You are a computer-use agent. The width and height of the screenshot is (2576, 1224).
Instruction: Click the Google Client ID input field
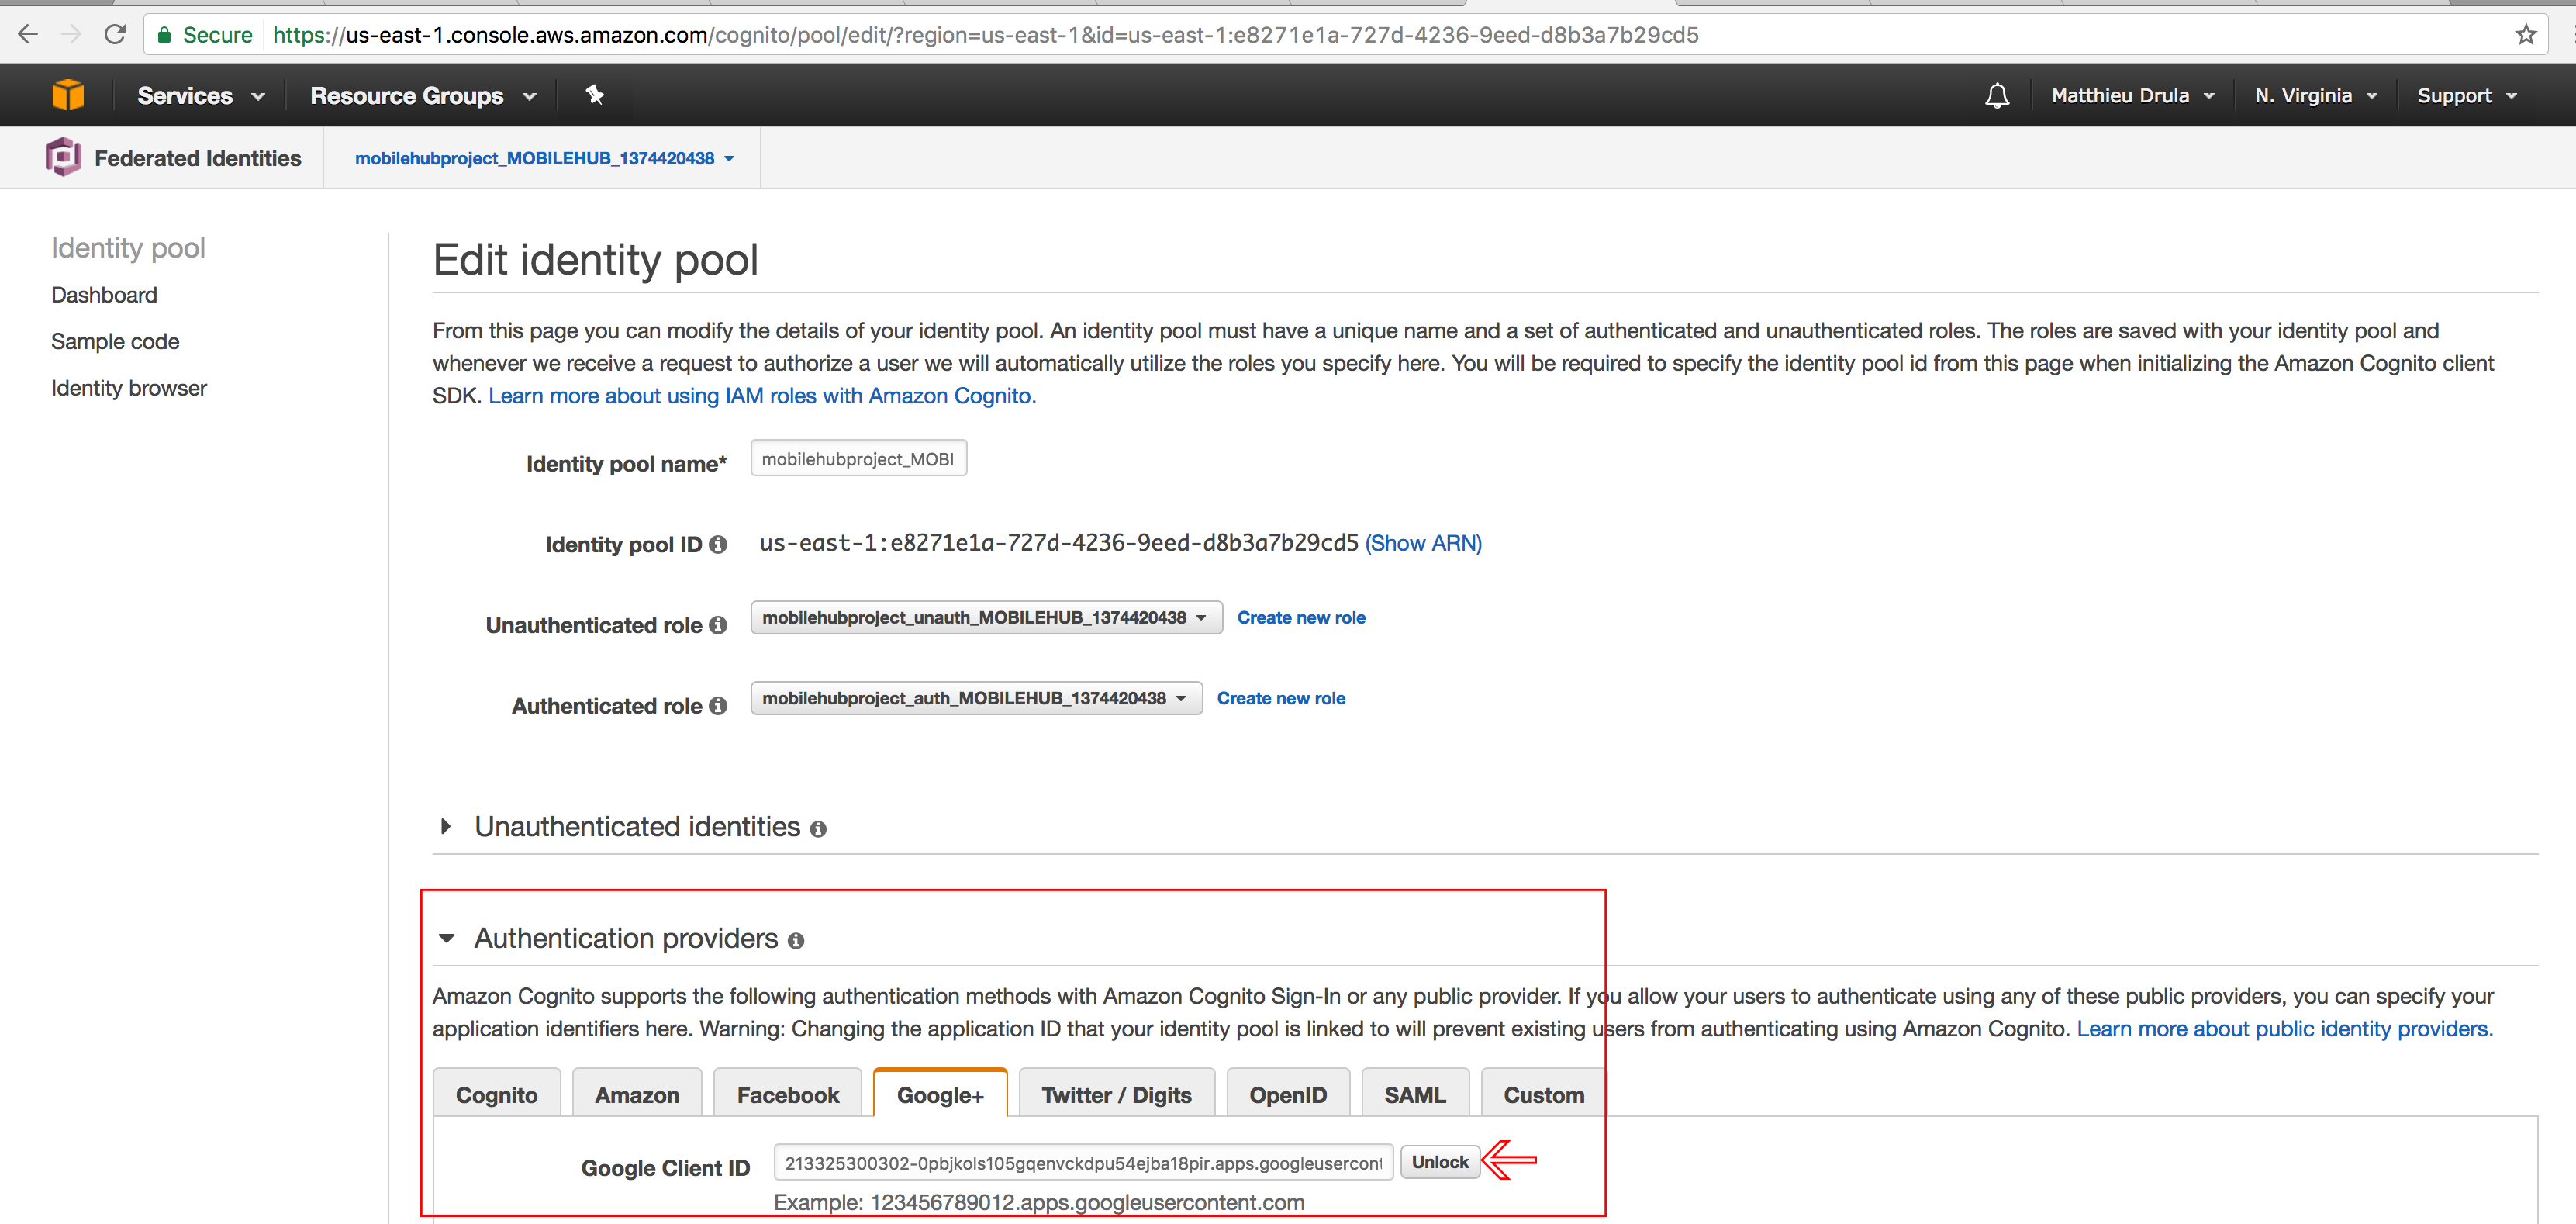1086,1162
